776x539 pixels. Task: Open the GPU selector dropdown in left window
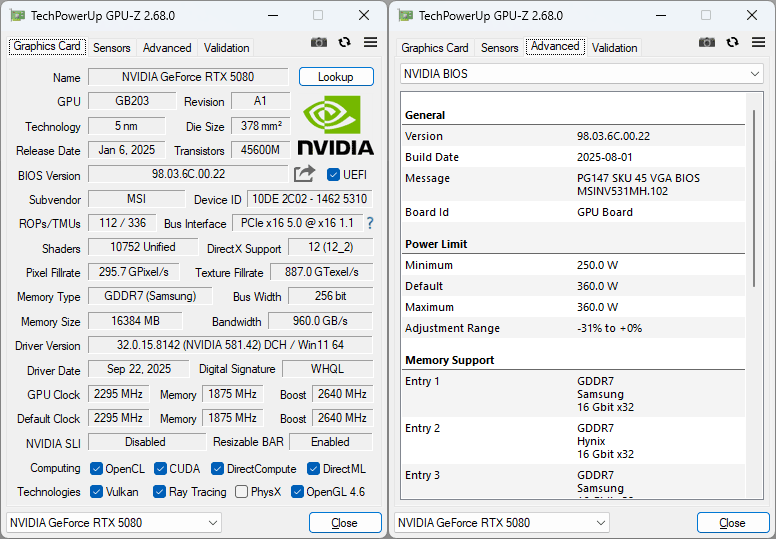(x=114, y=523)
